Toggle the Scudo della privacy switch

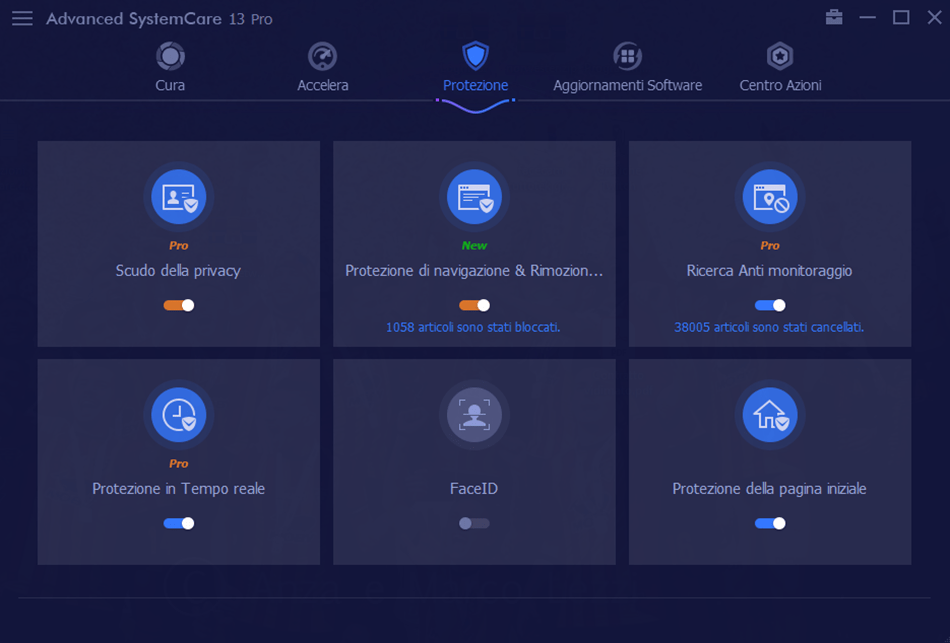179,305
